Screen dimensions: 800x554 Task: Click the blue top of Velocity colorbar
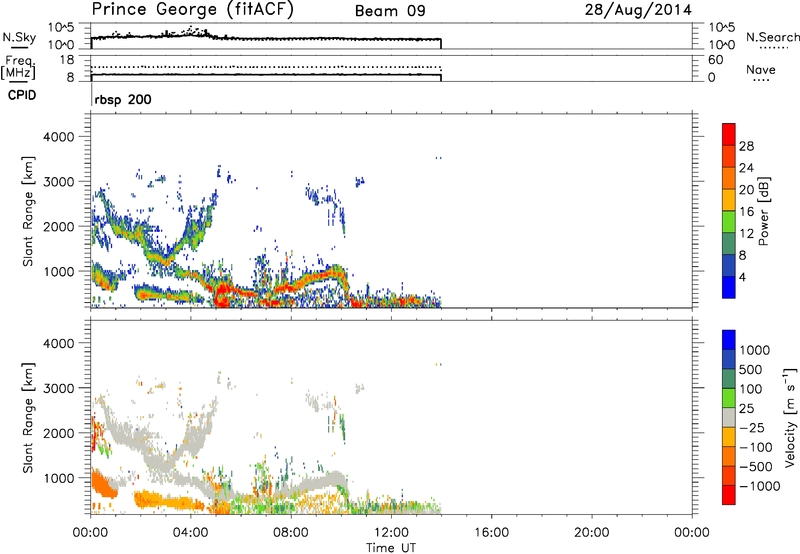pyautogui.click(x=729, y=340)
